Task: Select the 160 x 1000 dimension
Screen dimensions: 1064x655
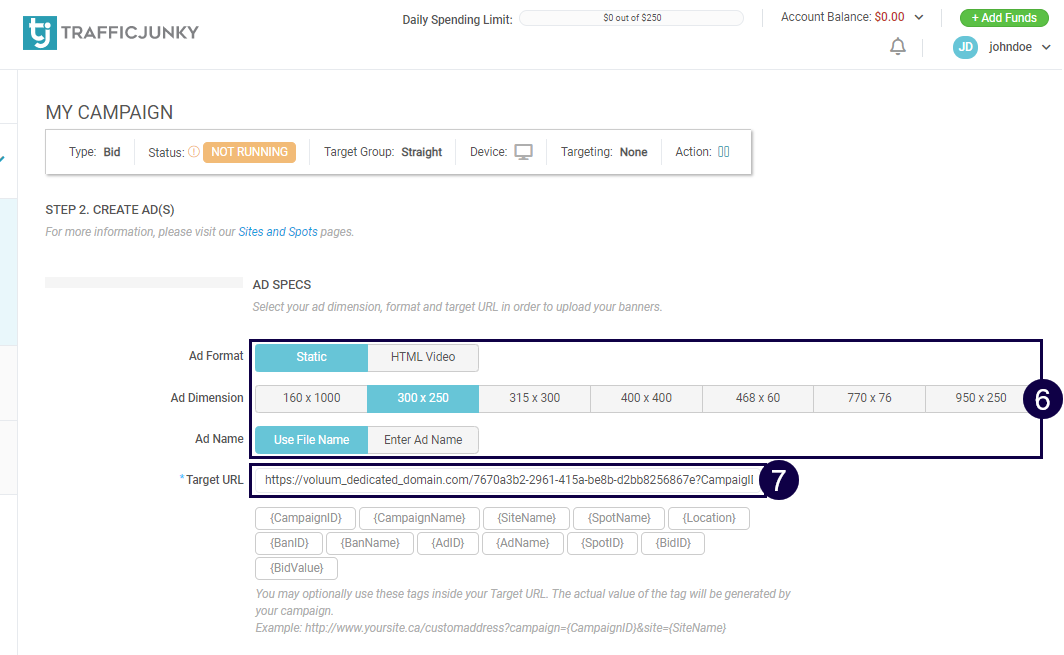Action: [311, 398]
